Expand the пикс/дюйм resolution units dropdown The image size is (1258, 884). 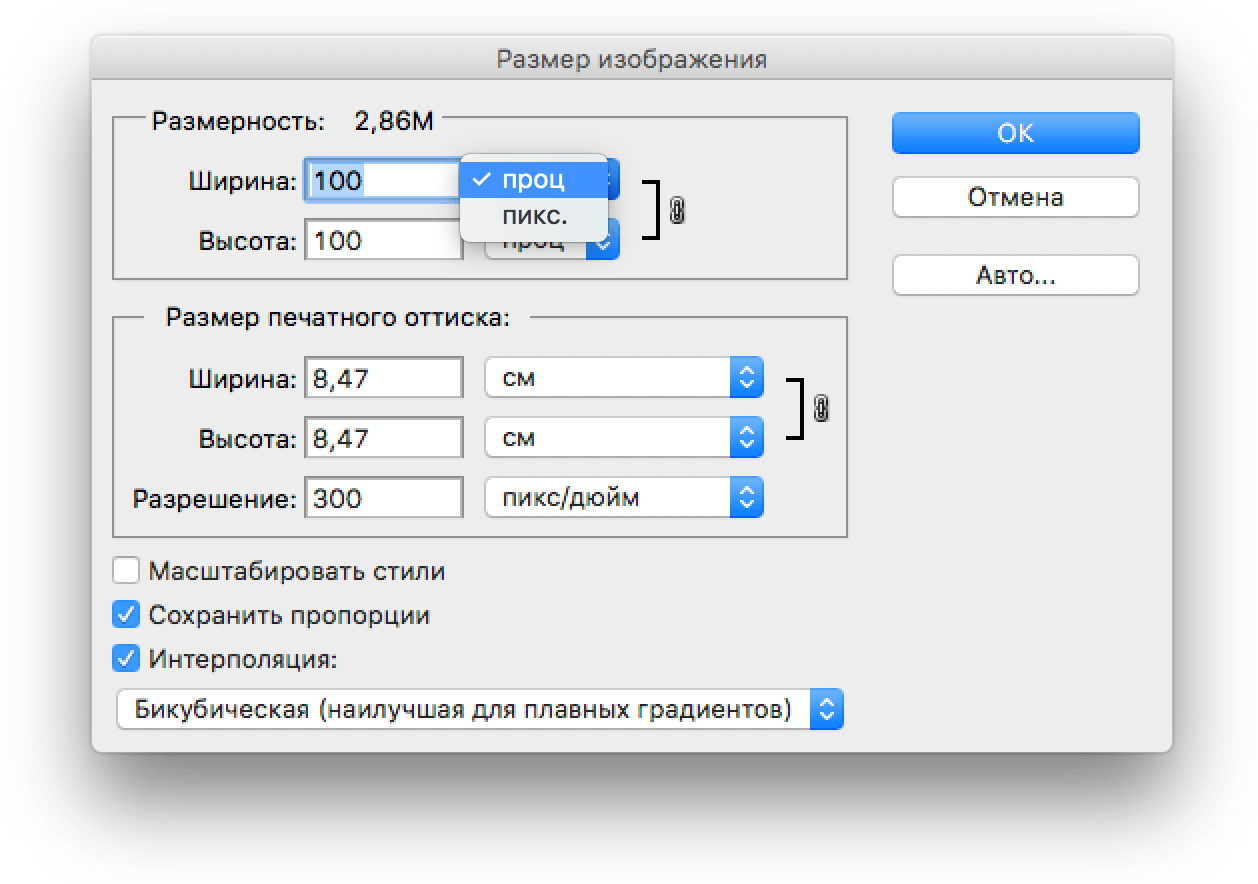point(623,497)
